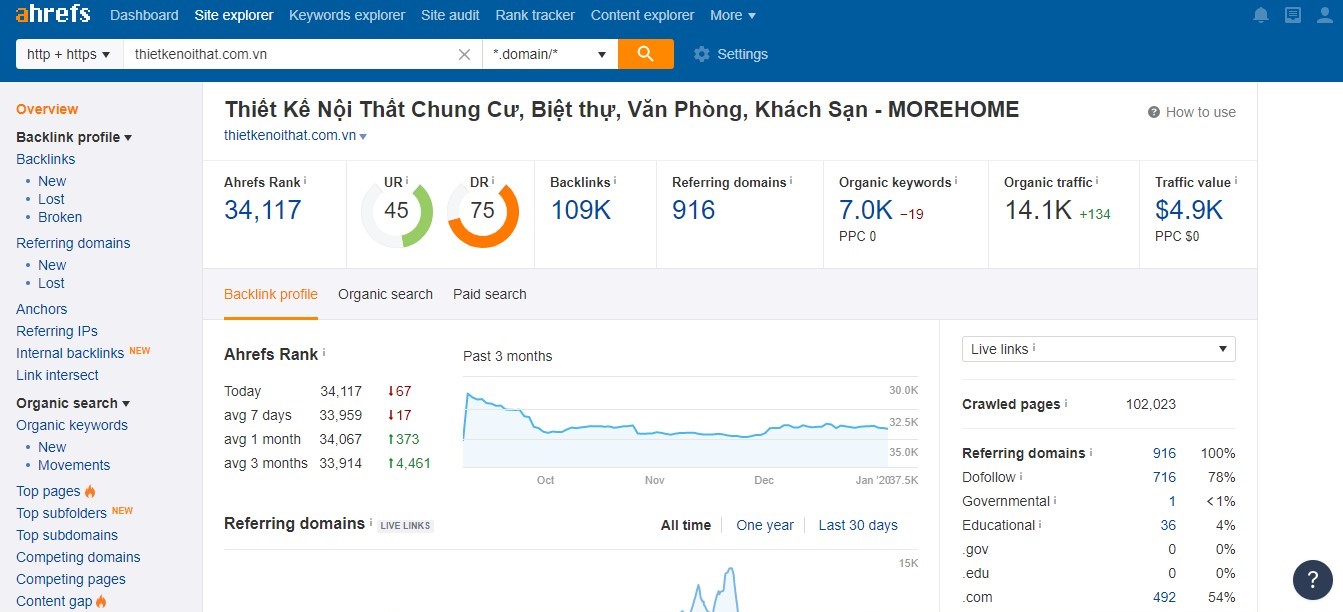
Task: Open notifications bell icon
Action: tap(1261, 15)
